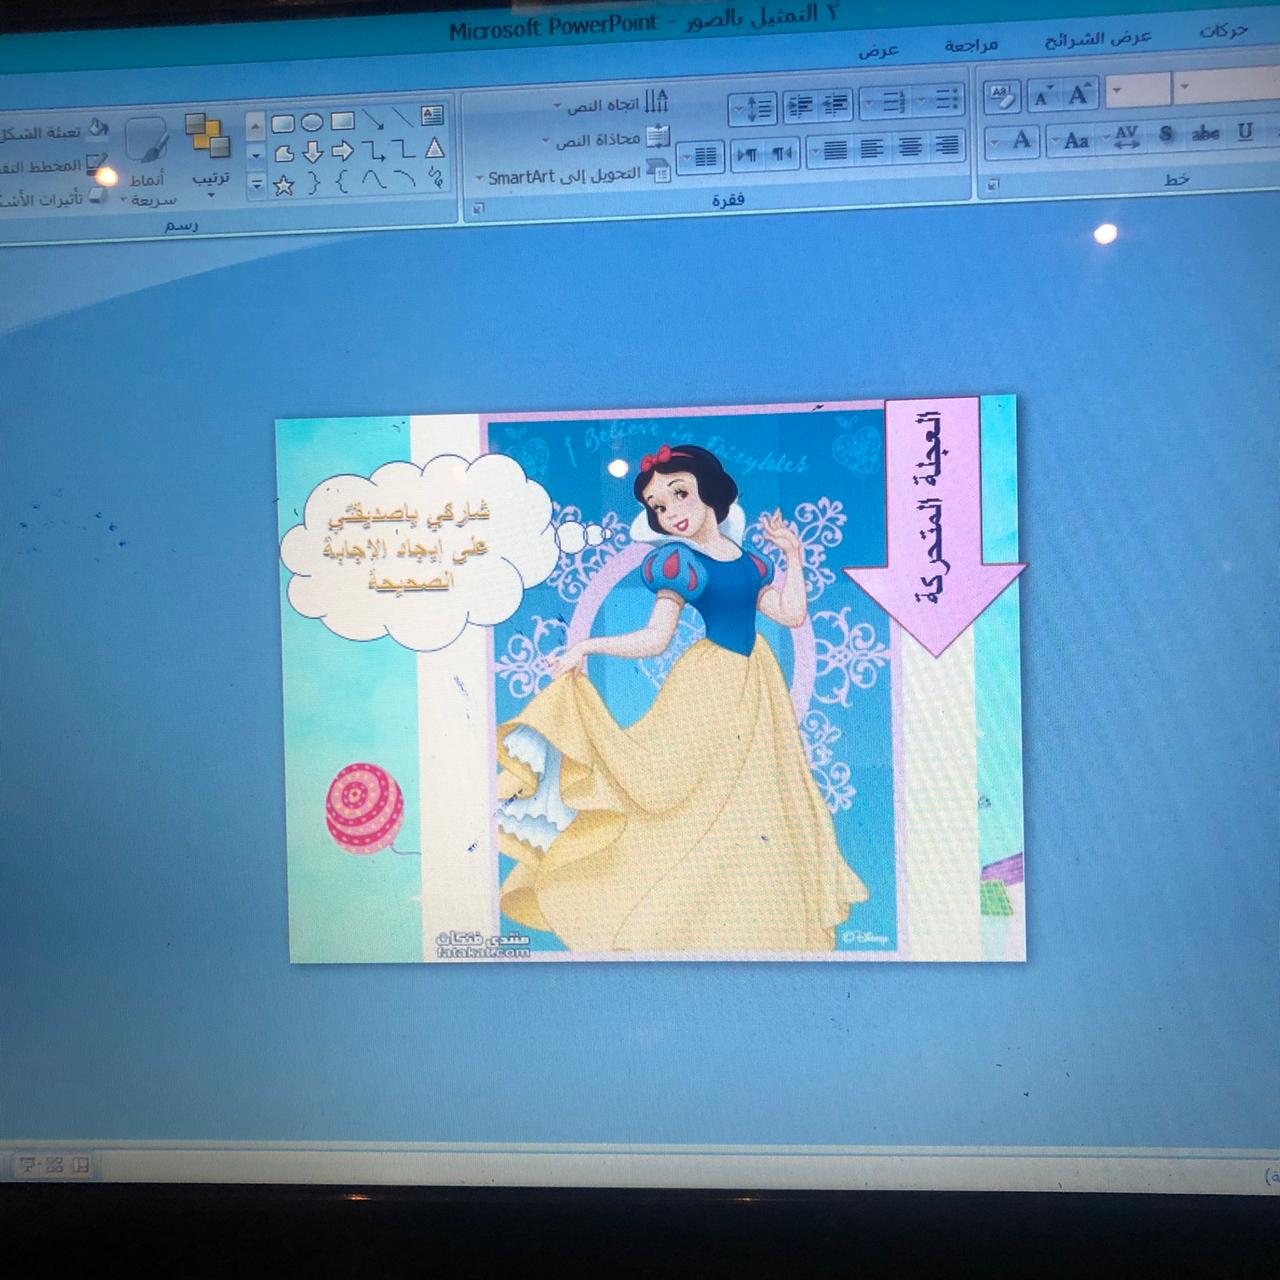The image size is (1280, 1280).
Task: Open the حركات animations tab
Action: click(x=1223, y=32)
